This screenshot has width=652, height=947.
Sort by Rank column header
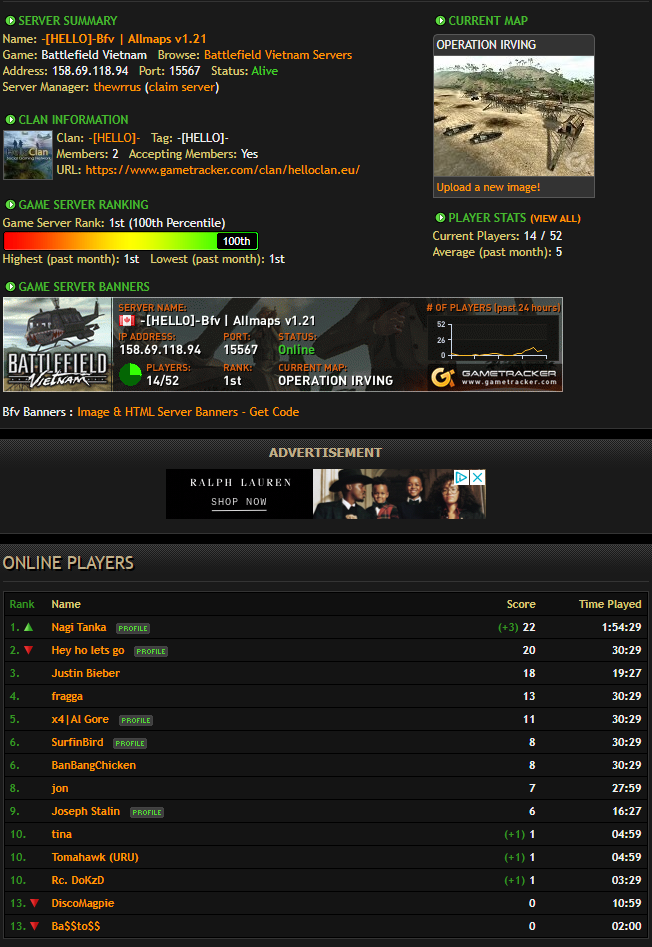coord(22,604)
